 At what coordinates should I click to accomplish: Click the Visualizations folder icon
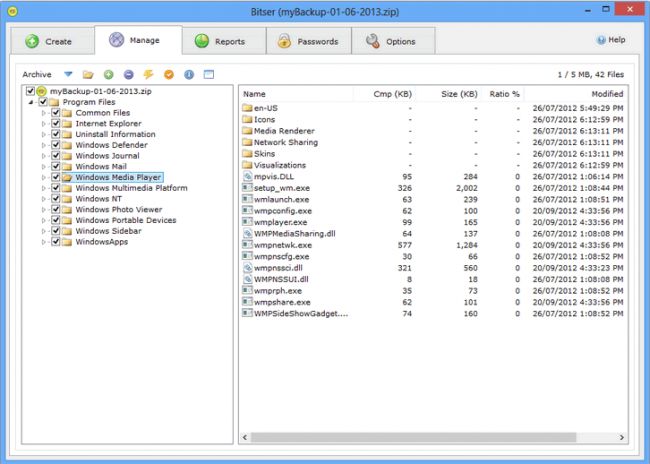pos(247,165)
